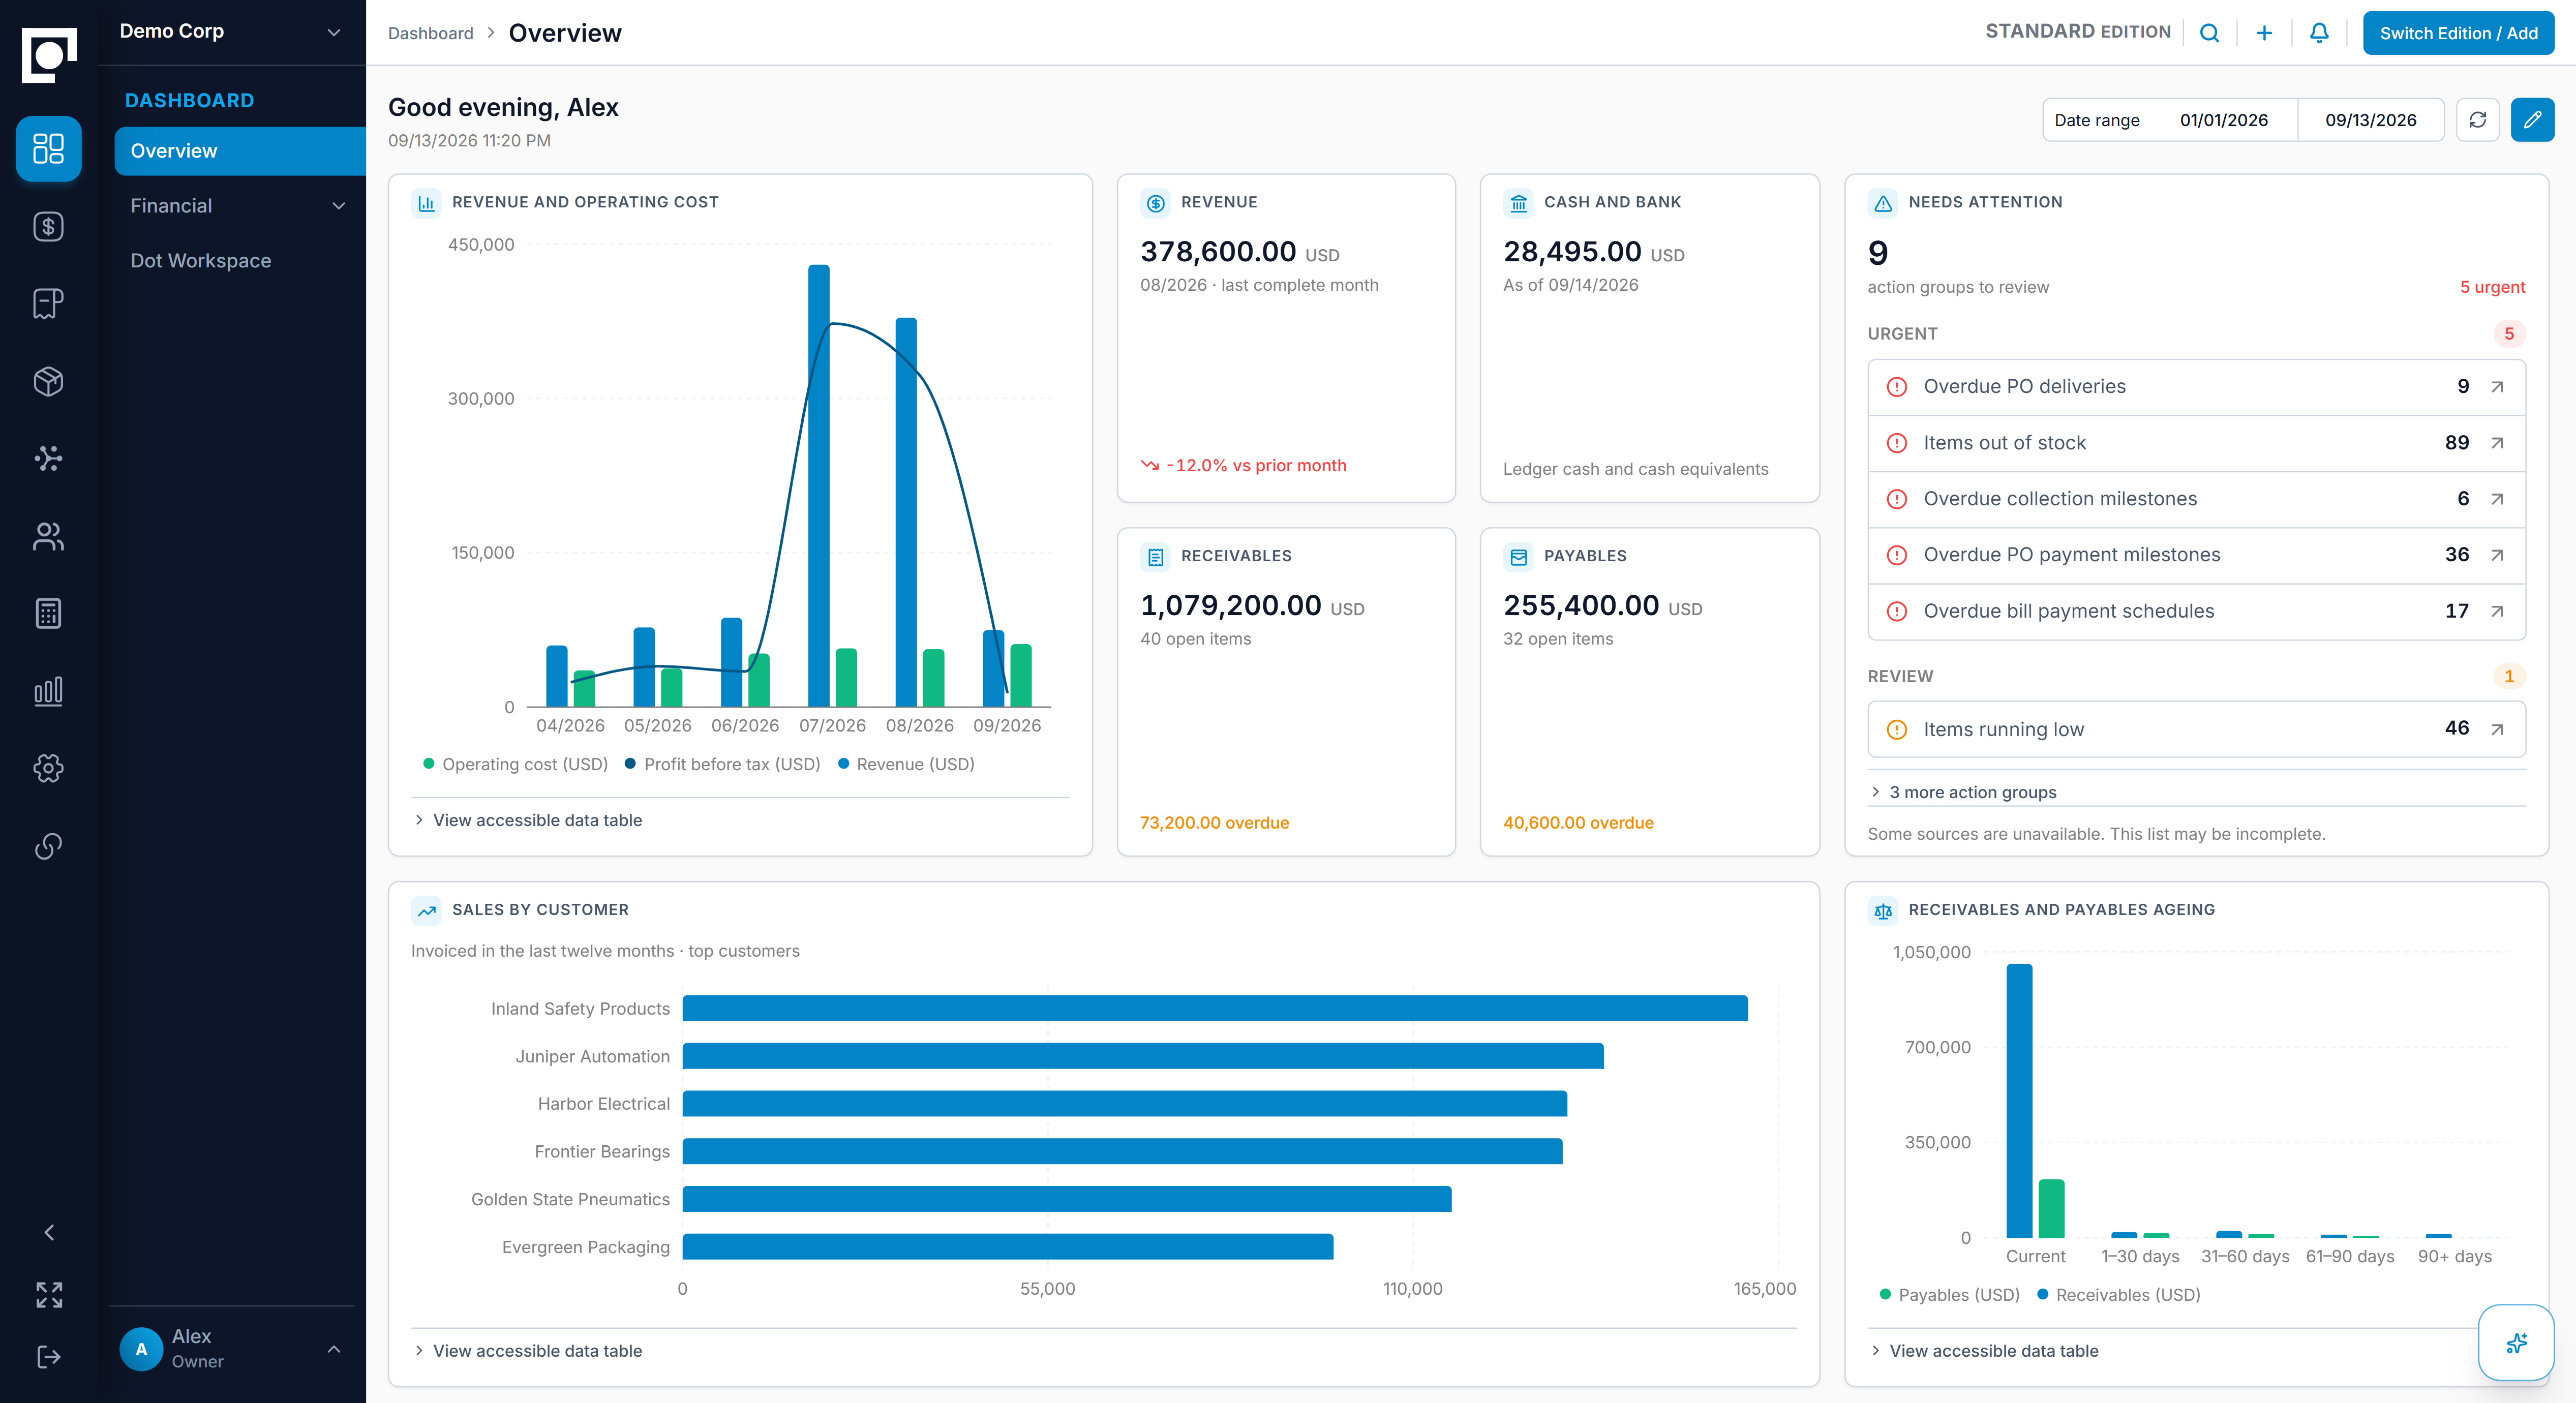Toggle the Receivables (USD) legend swatch
This screenshot has width=2576, height=1403.
click(x=2042, y=1295)
